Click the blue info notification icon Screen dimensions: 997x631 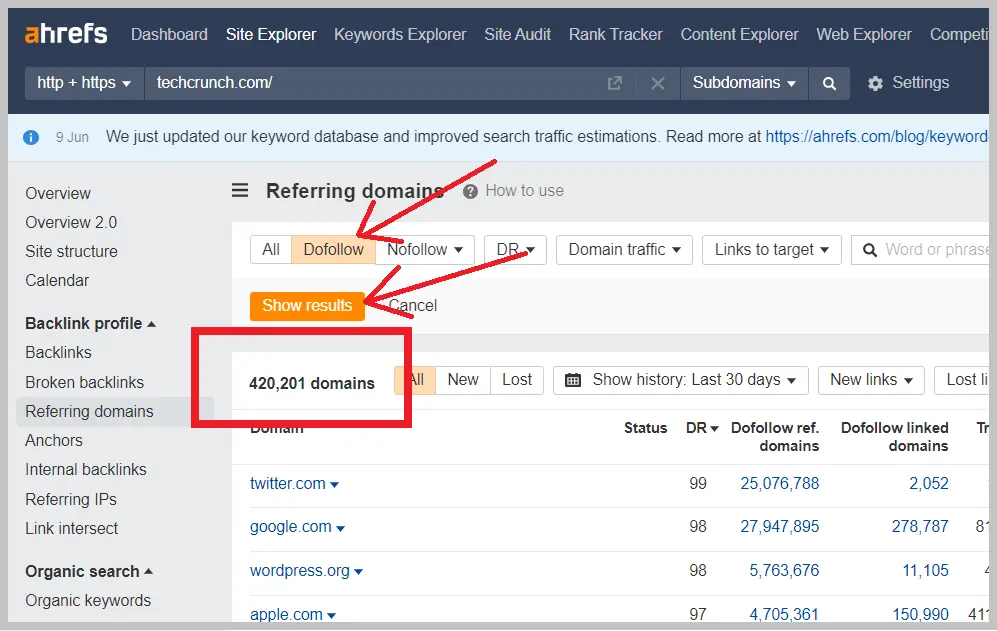coord(31,137)
